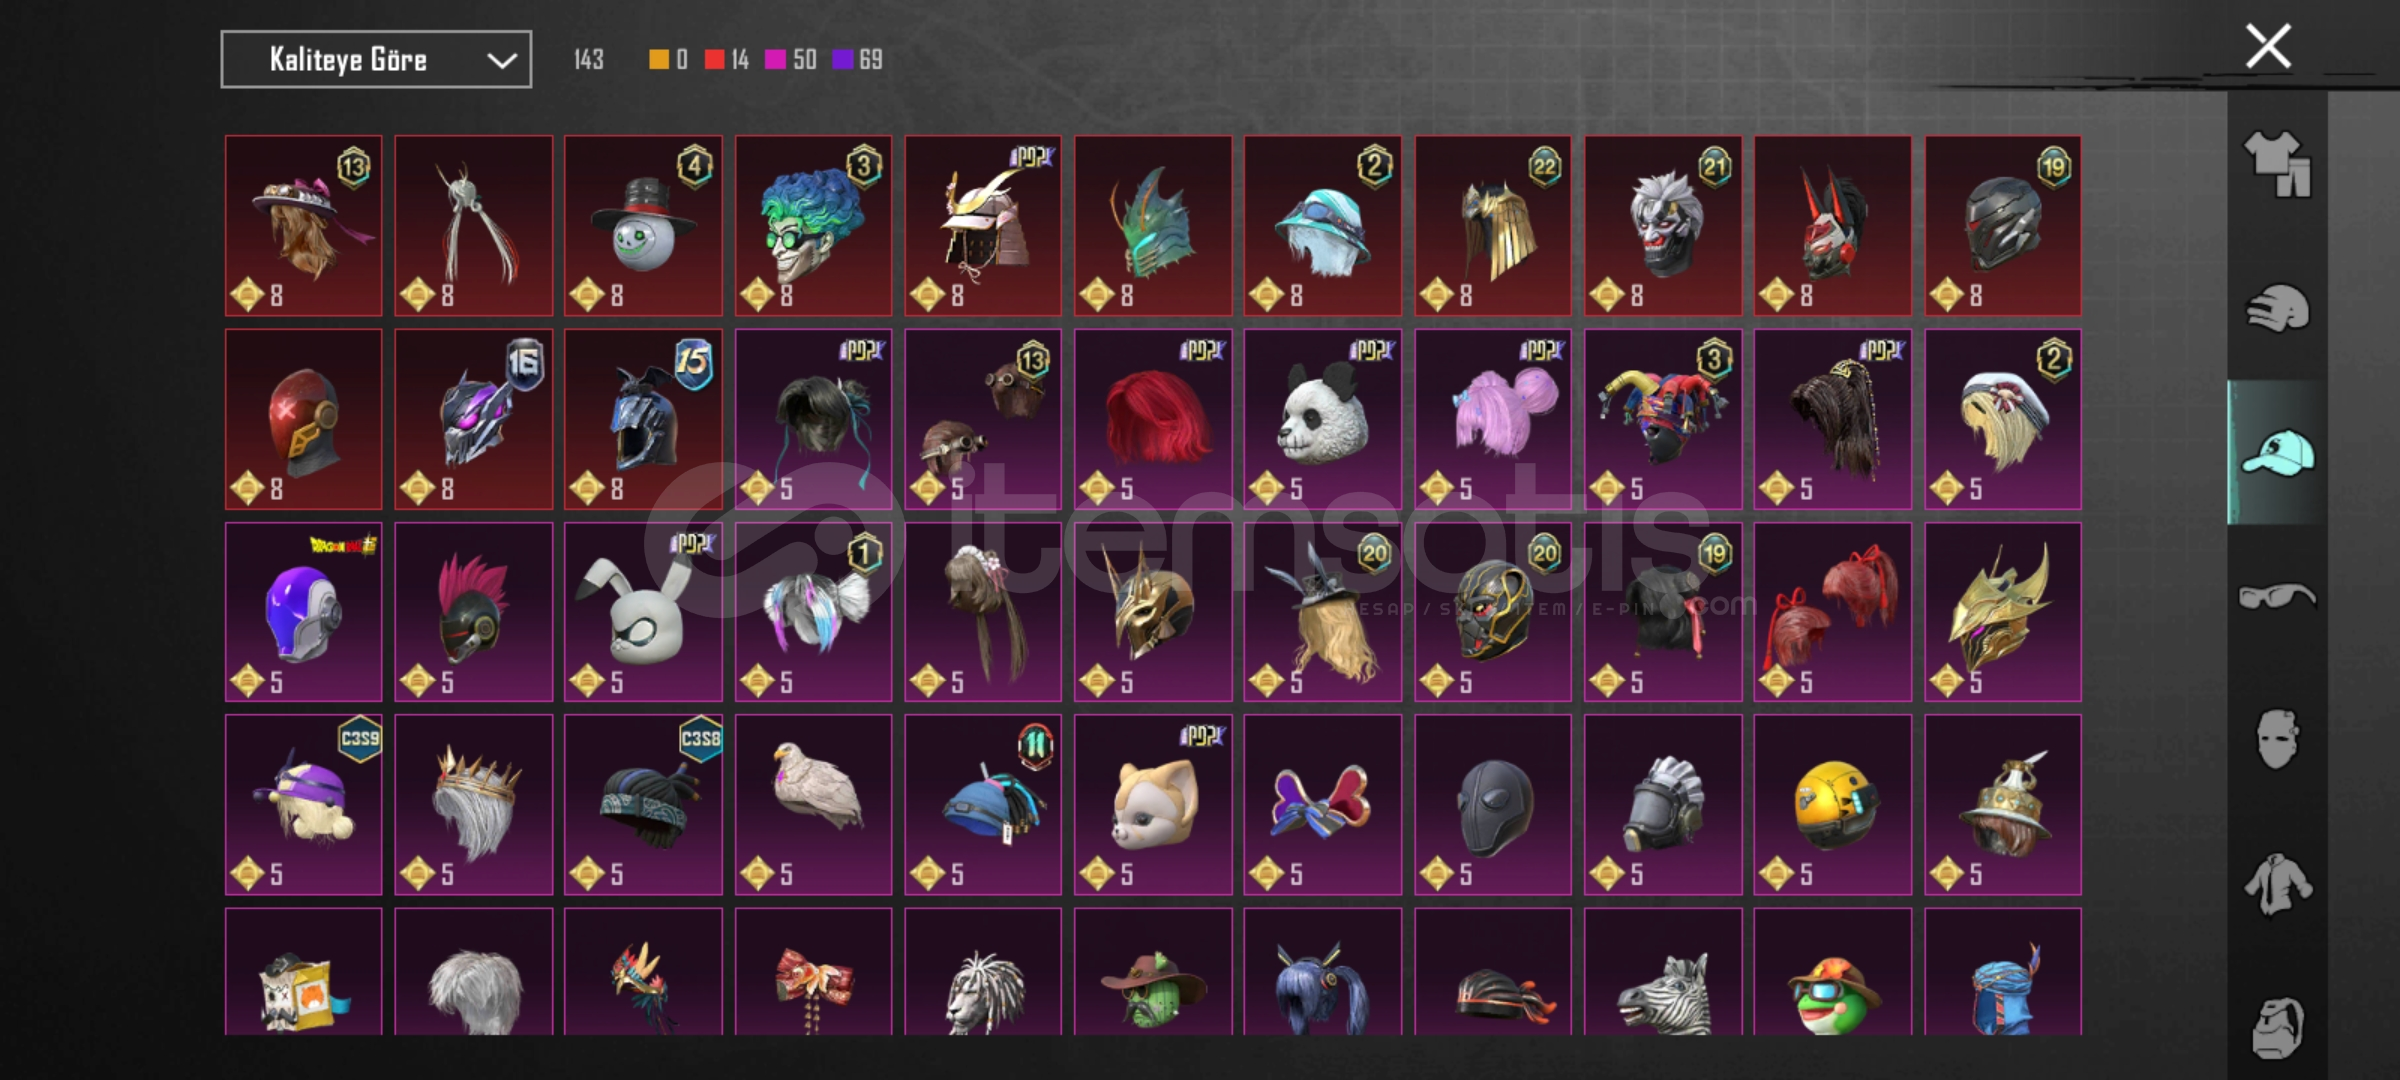Click the dropdown chevron arrow

tap(501, 61)
